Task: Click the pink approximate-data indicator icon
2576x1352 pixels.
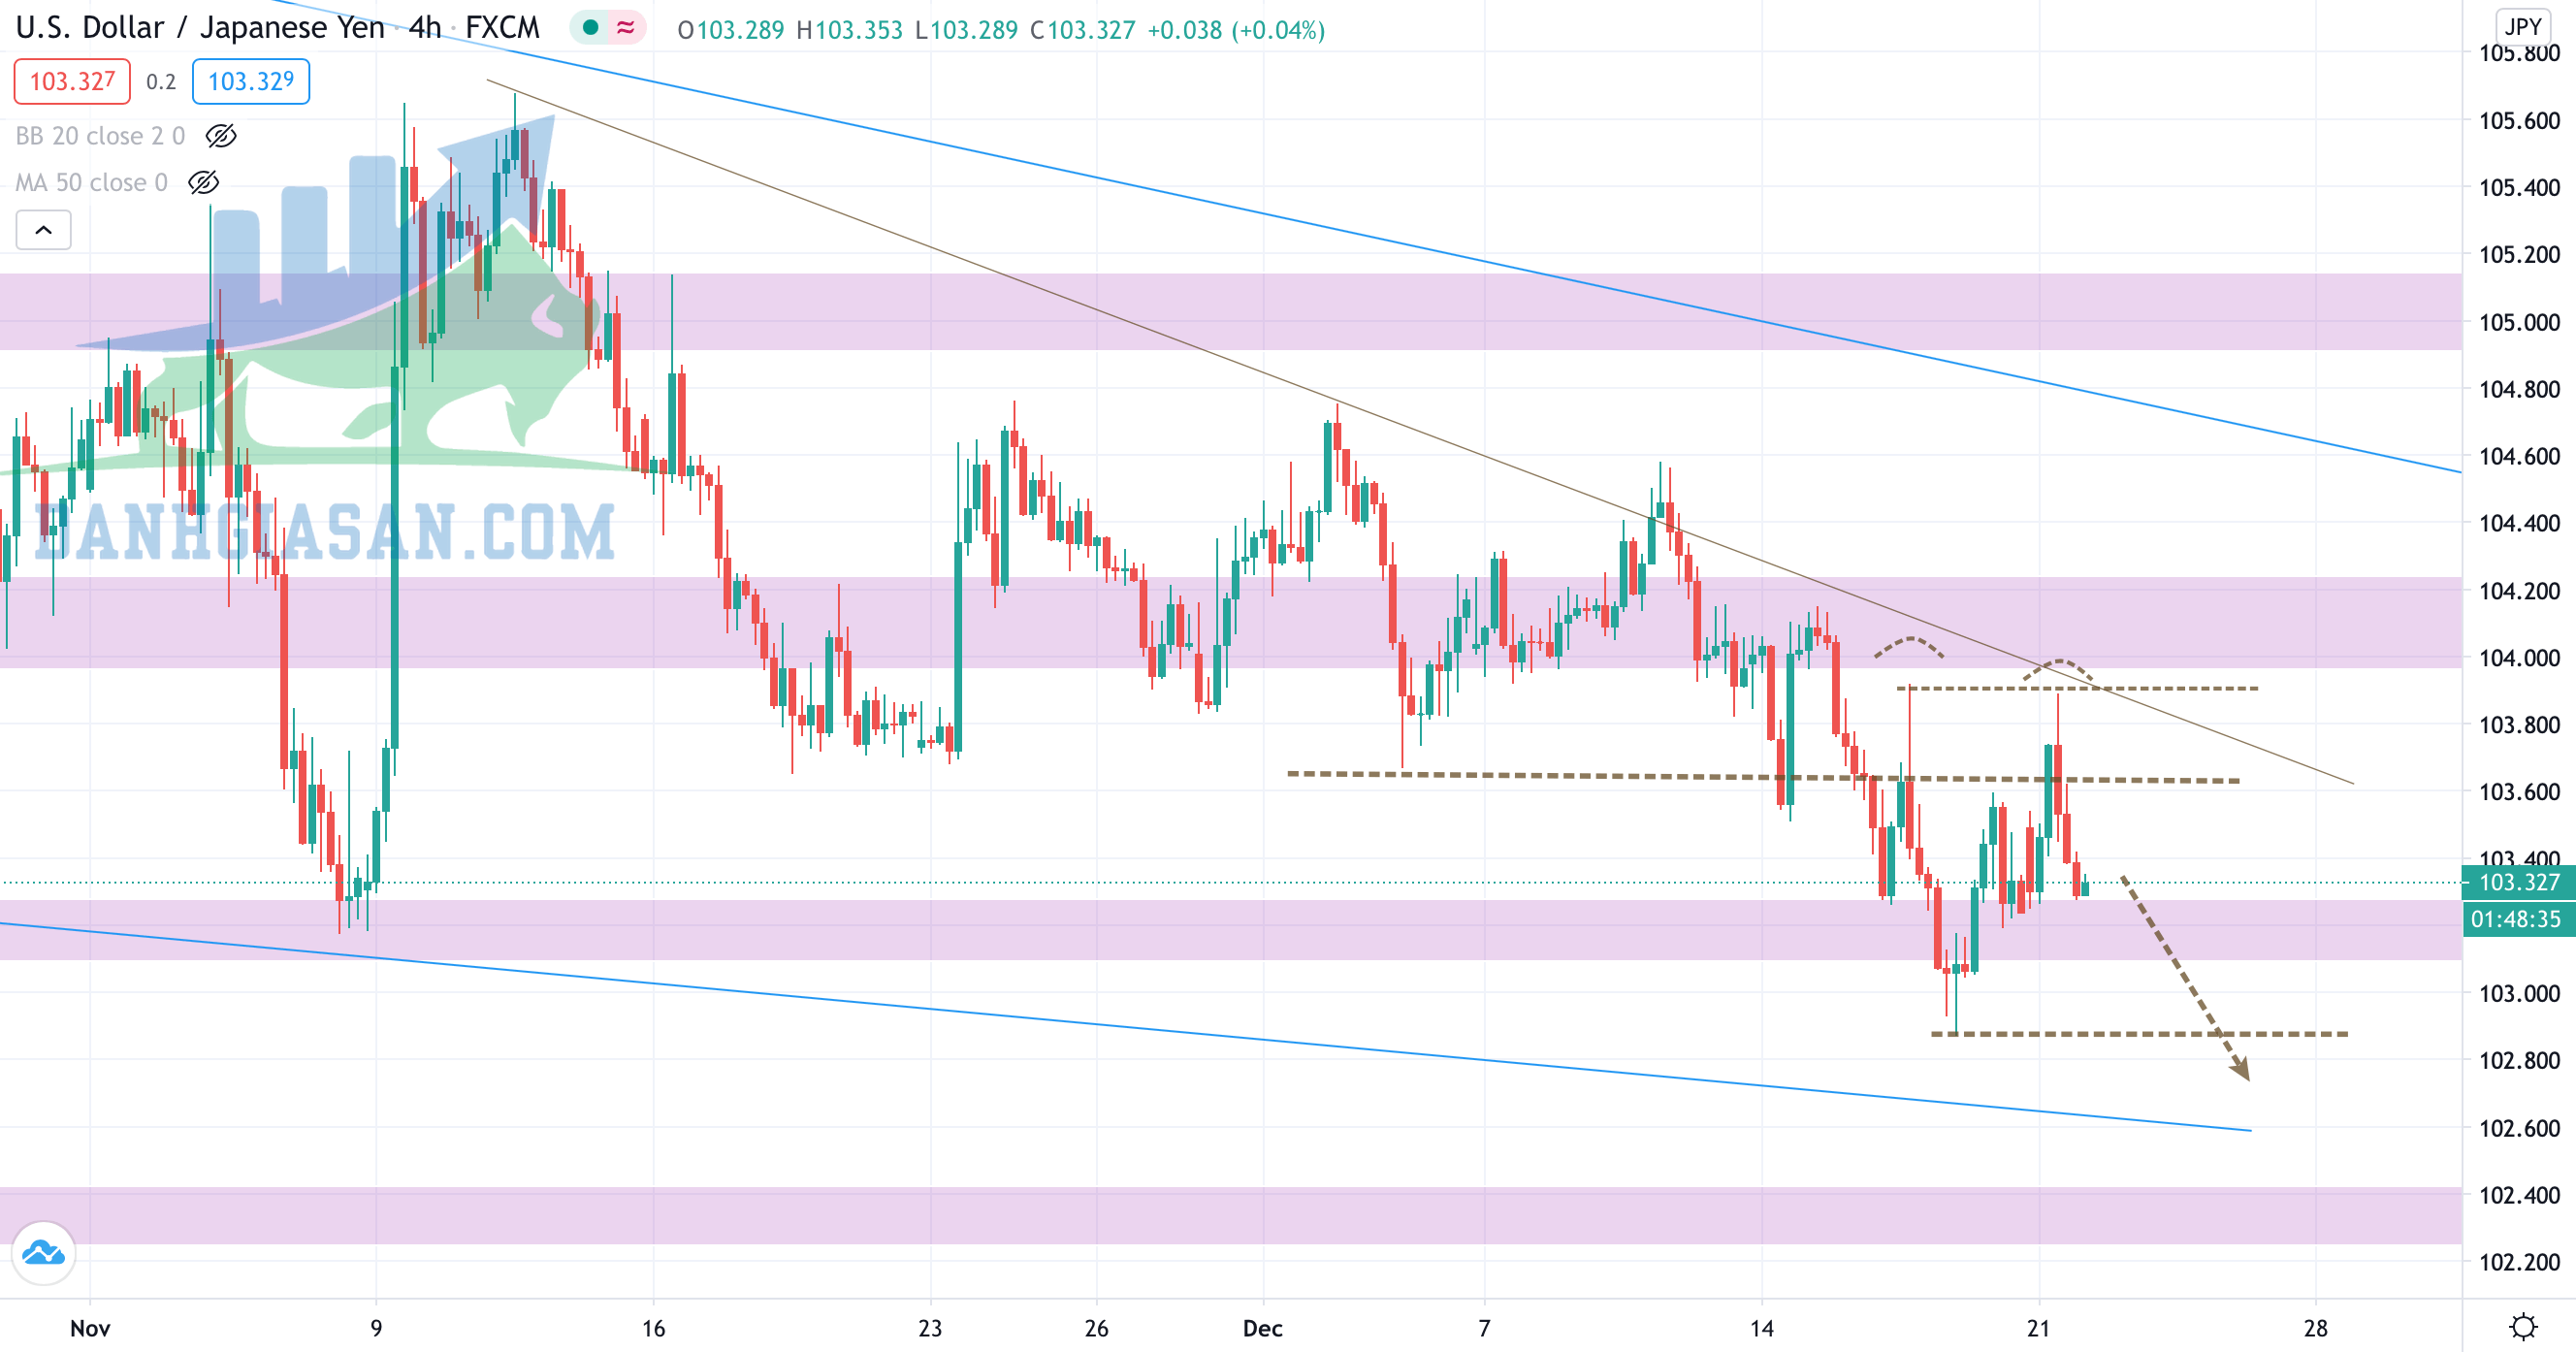Action: [626, 28]
